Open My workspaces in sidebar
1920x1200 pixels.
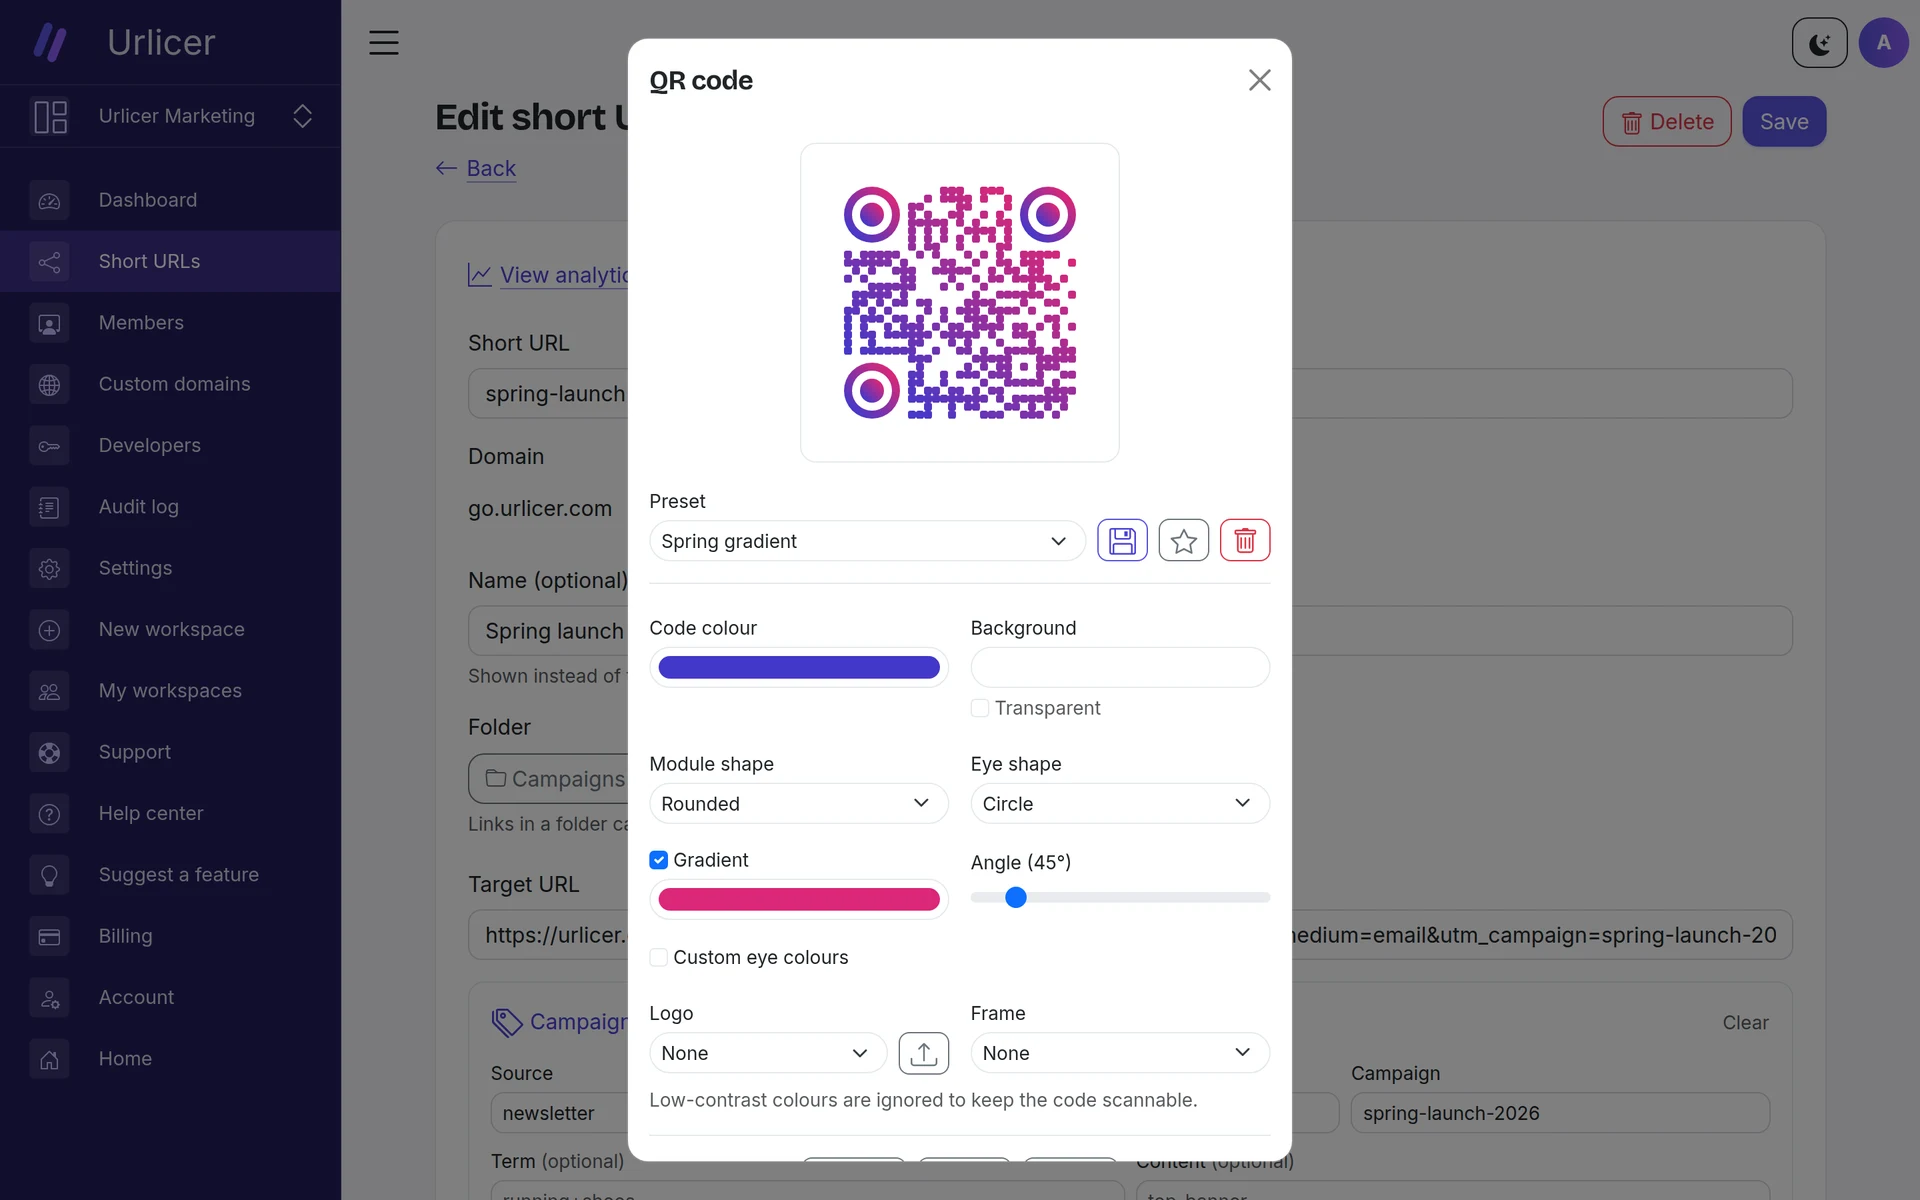170,691
